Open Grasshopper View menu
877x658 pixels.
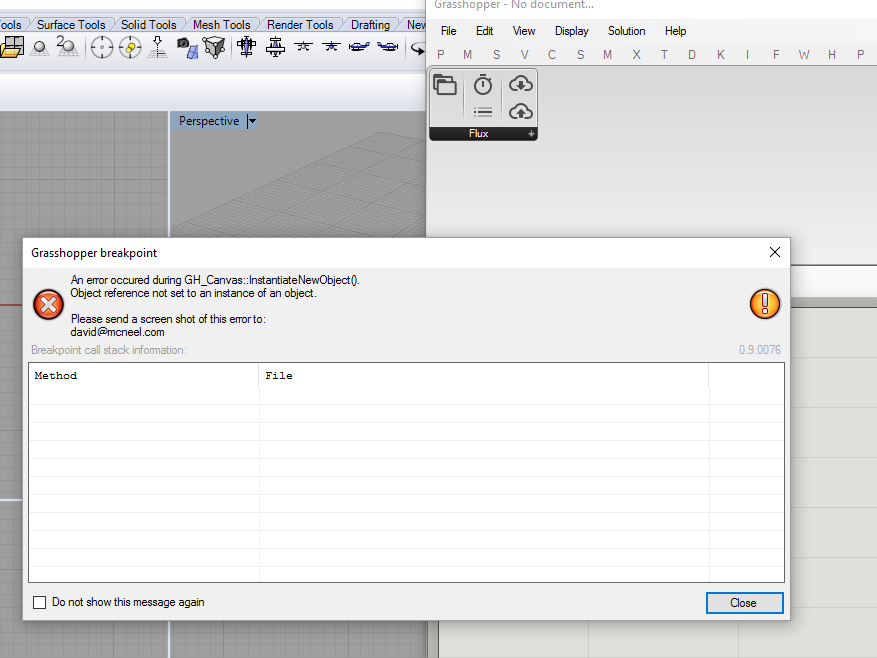tap(524, 31)
